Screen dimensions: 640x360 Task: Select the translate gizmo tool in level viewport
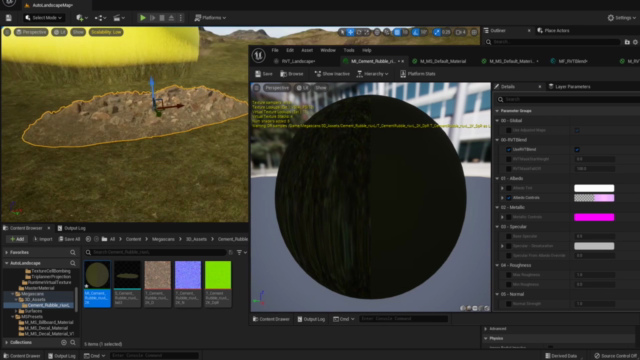(x=350, y=32)
